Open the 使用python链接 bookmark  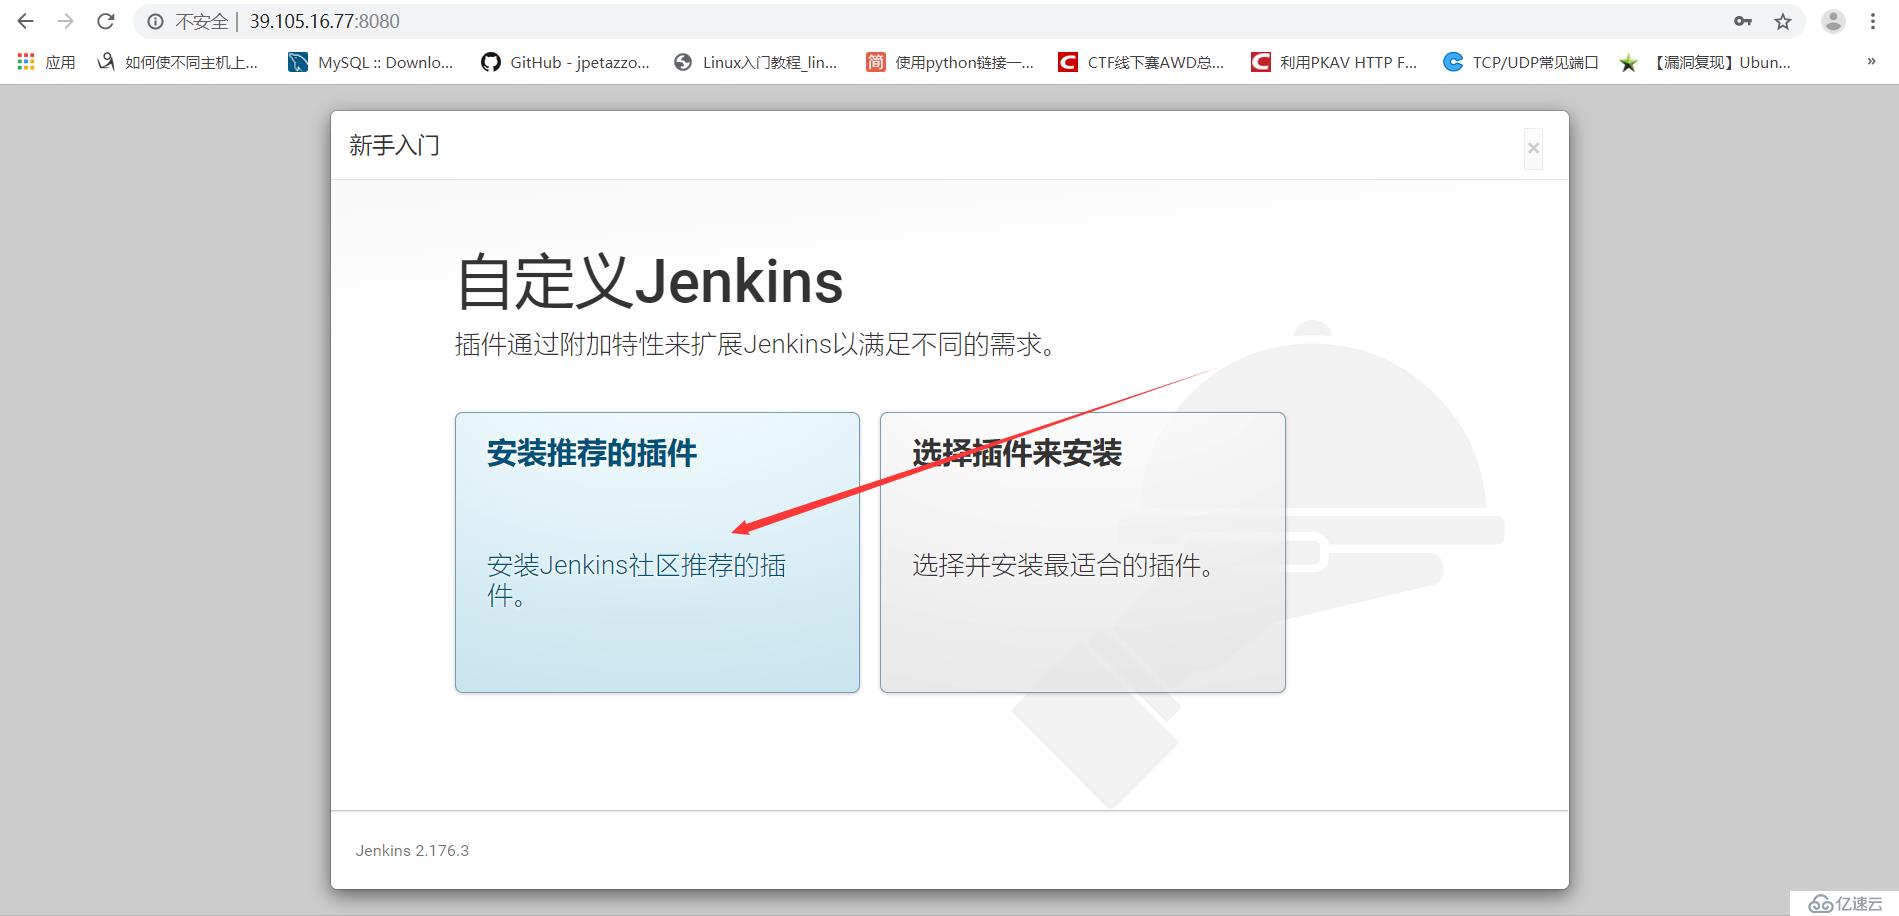950,62
